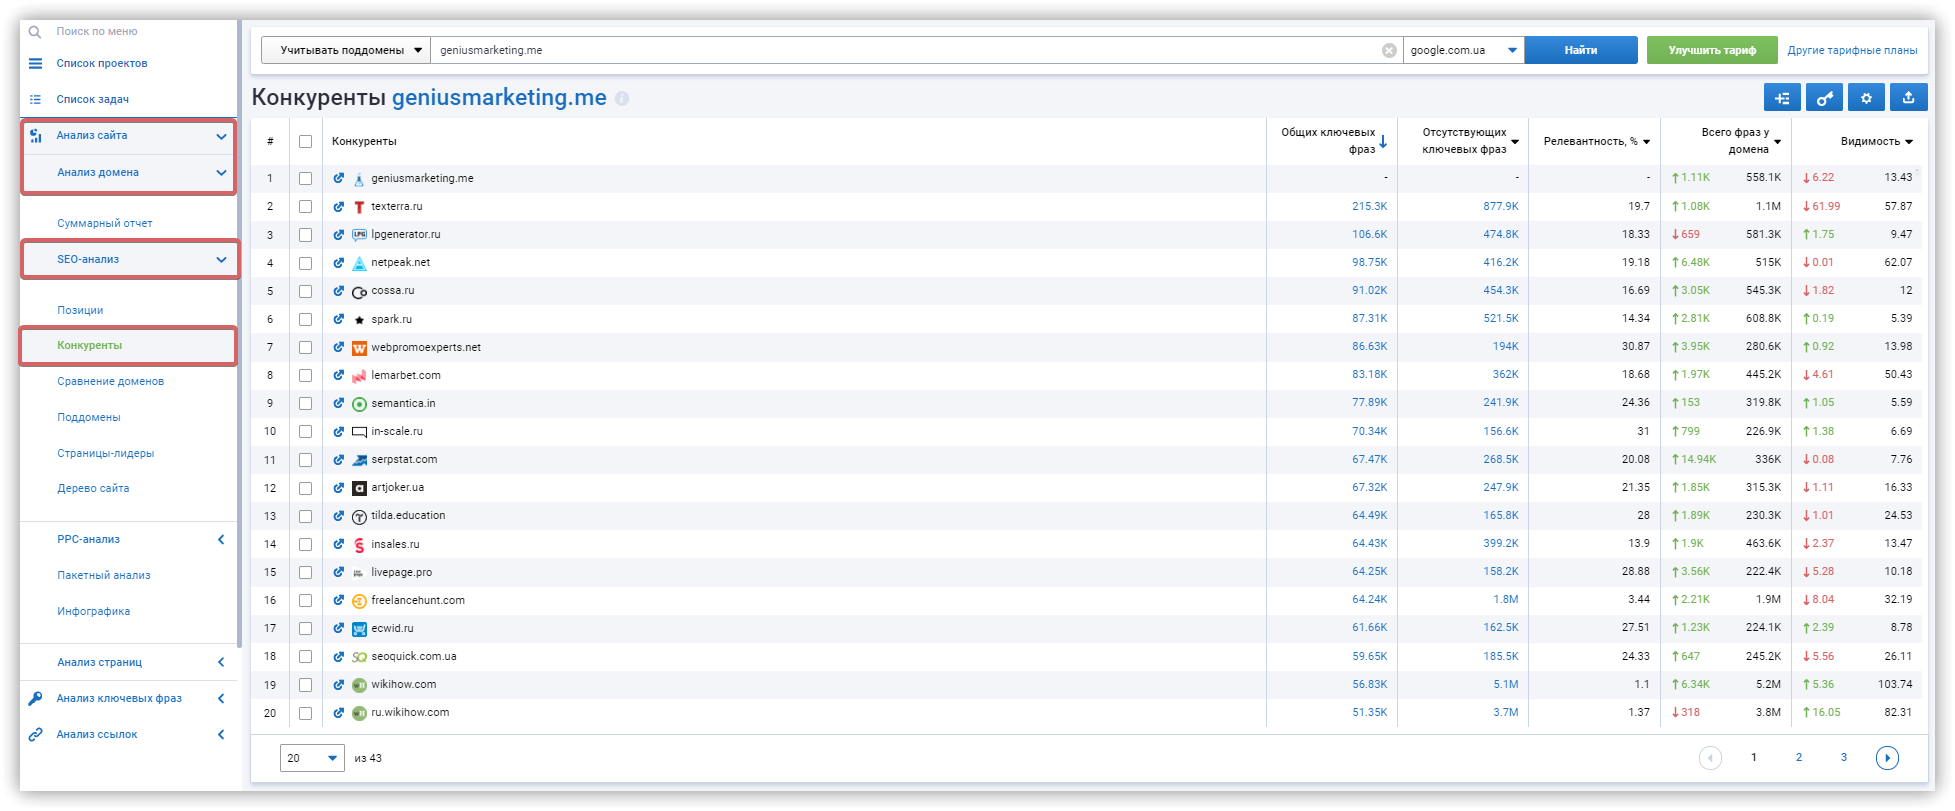Screen dimensions: 1955x811
Task: Click the project list hamburger icon
Action: 35,63
